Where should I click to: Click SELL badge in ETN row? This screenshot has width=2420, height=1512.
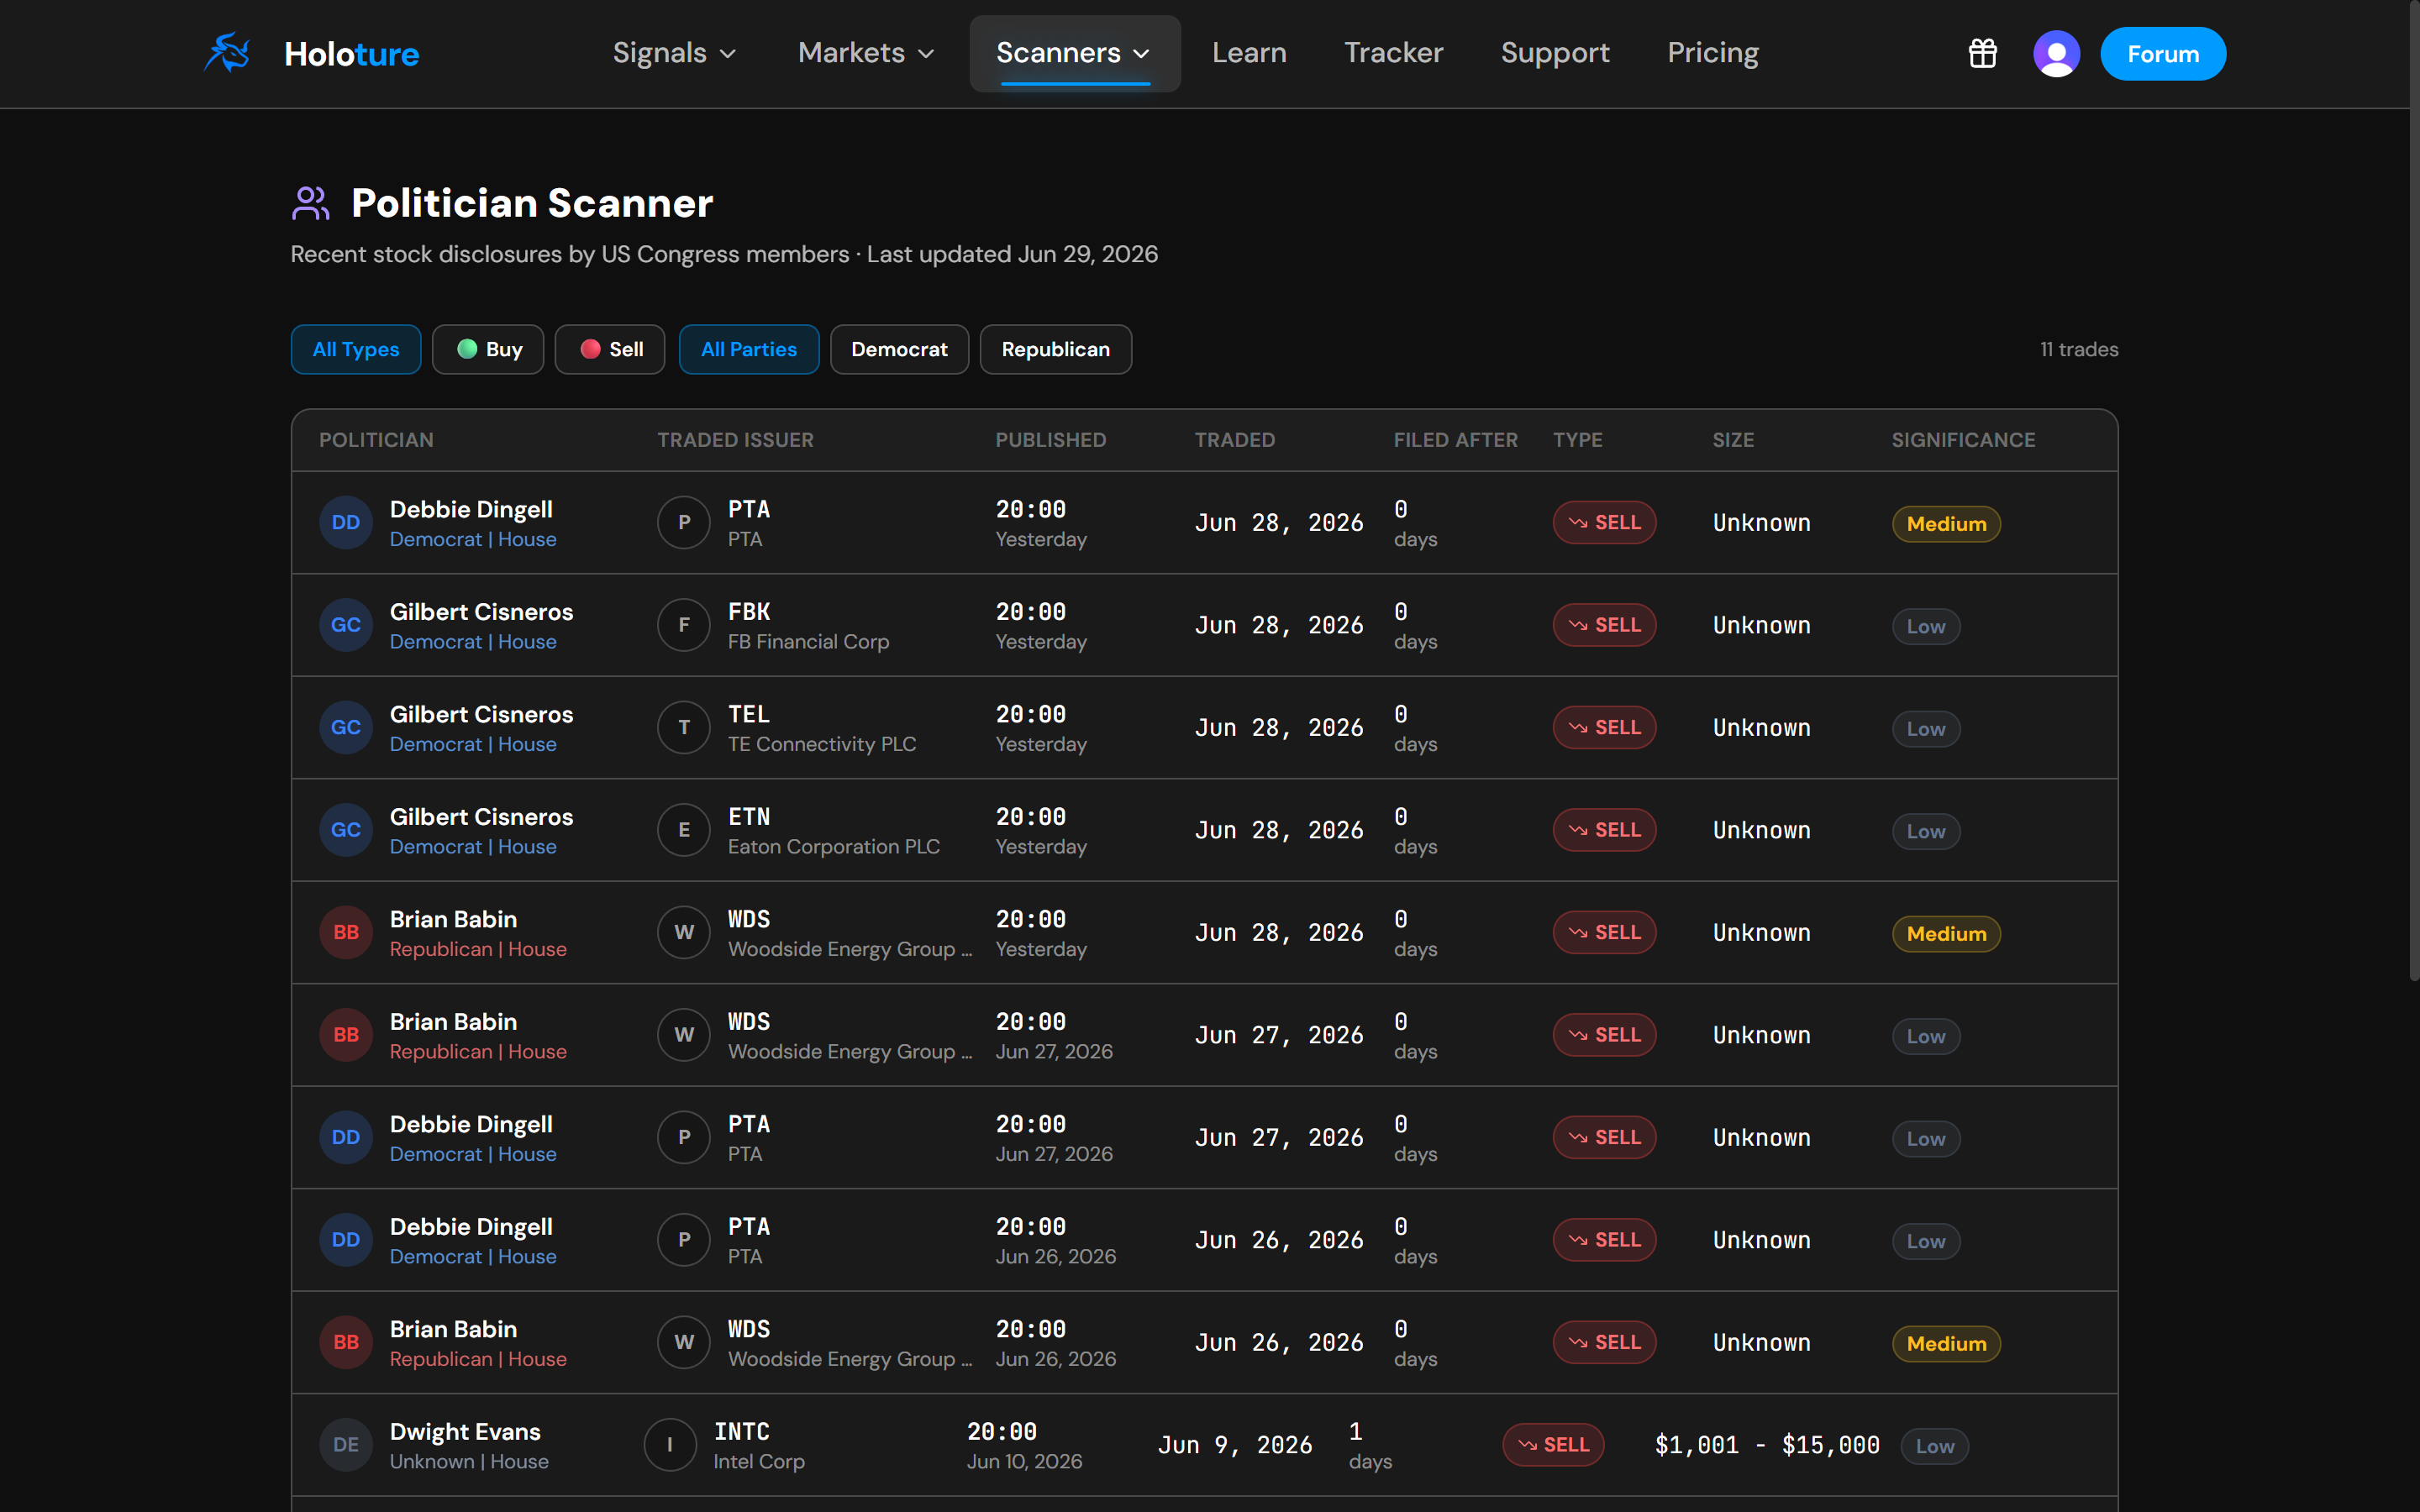[x=1604, y=830]
